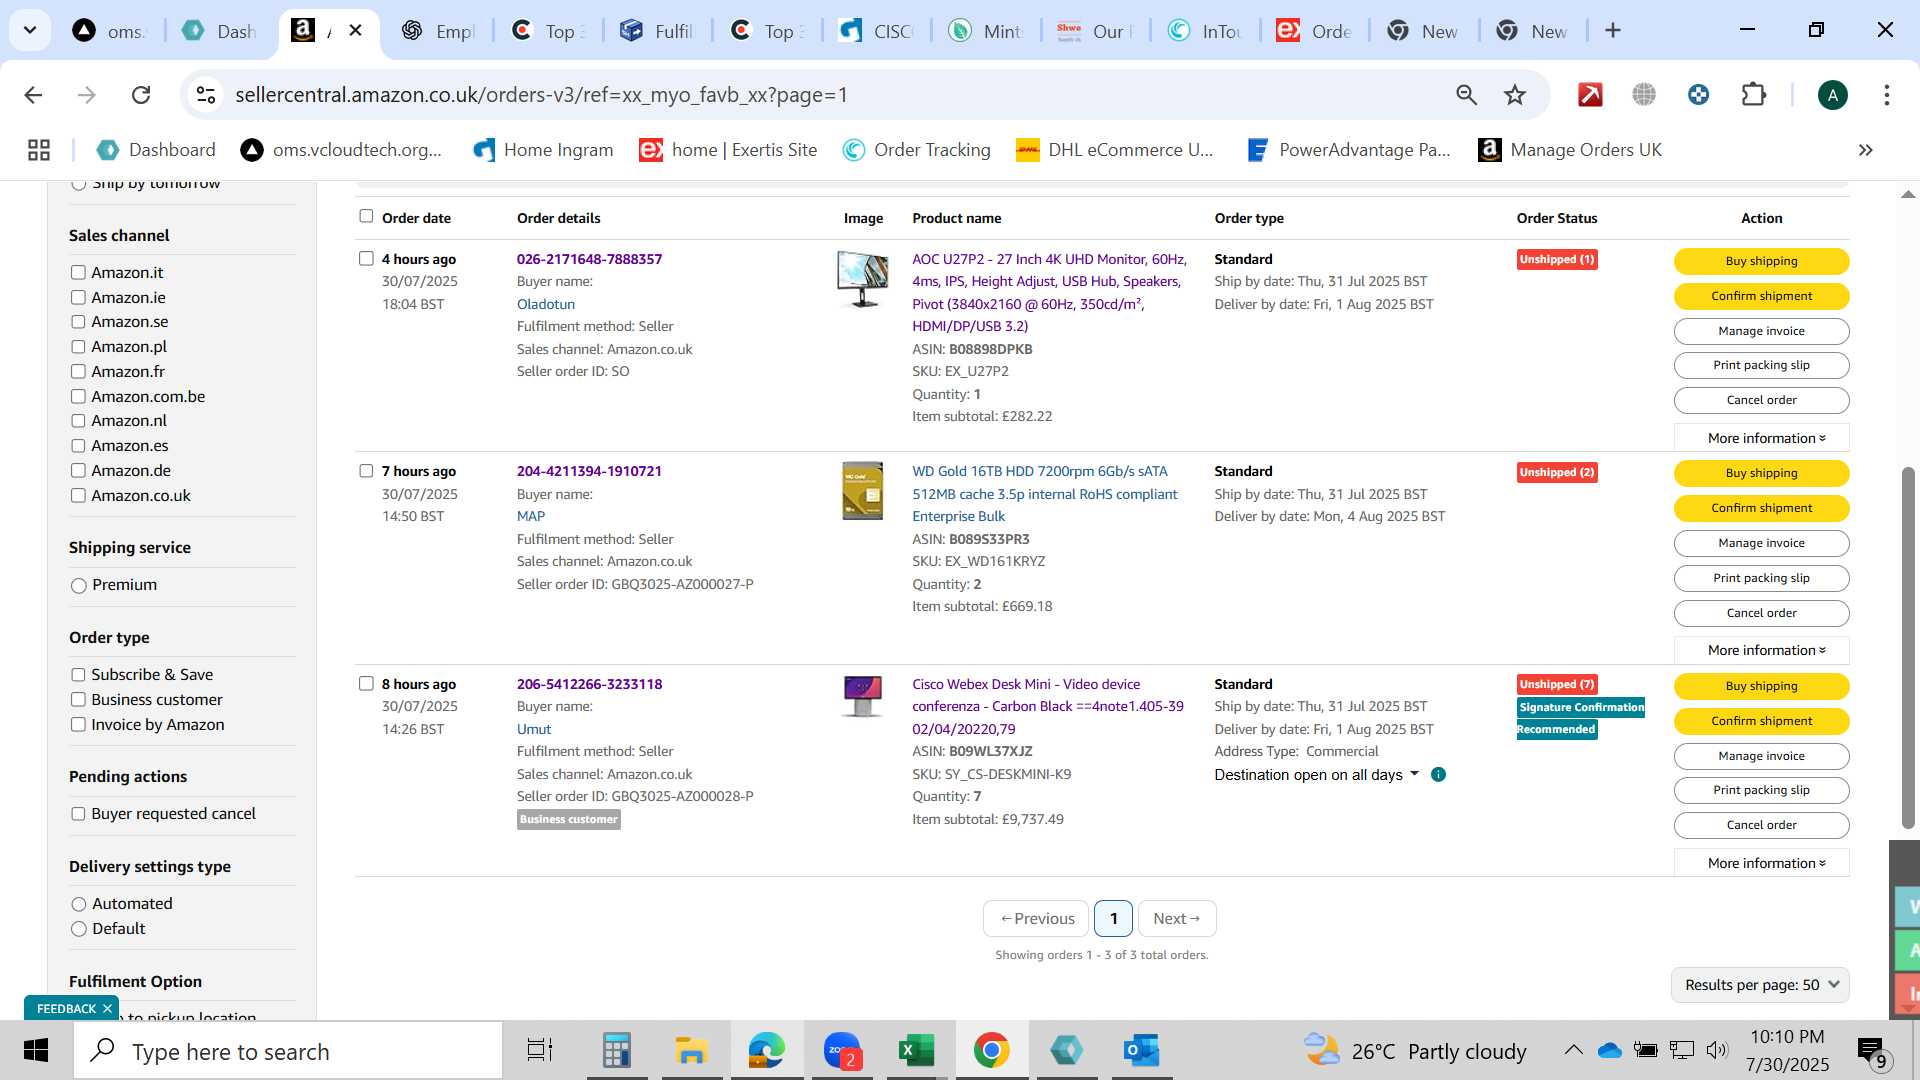
Task: Open Chrome three-dot menu
Action: point(1887,95)
